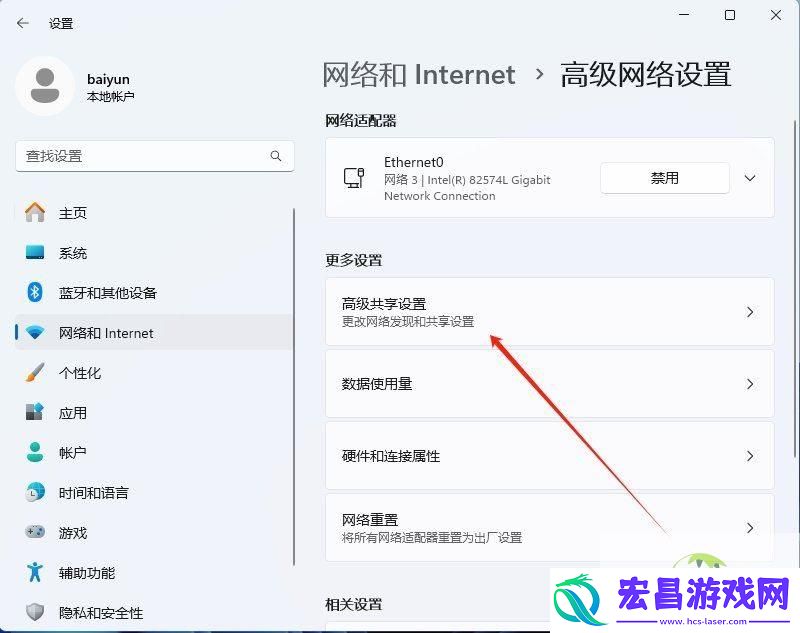This screenshot has width=800, height=633.
Task: Open 时间和语言 settings
Action: point(153,492)
